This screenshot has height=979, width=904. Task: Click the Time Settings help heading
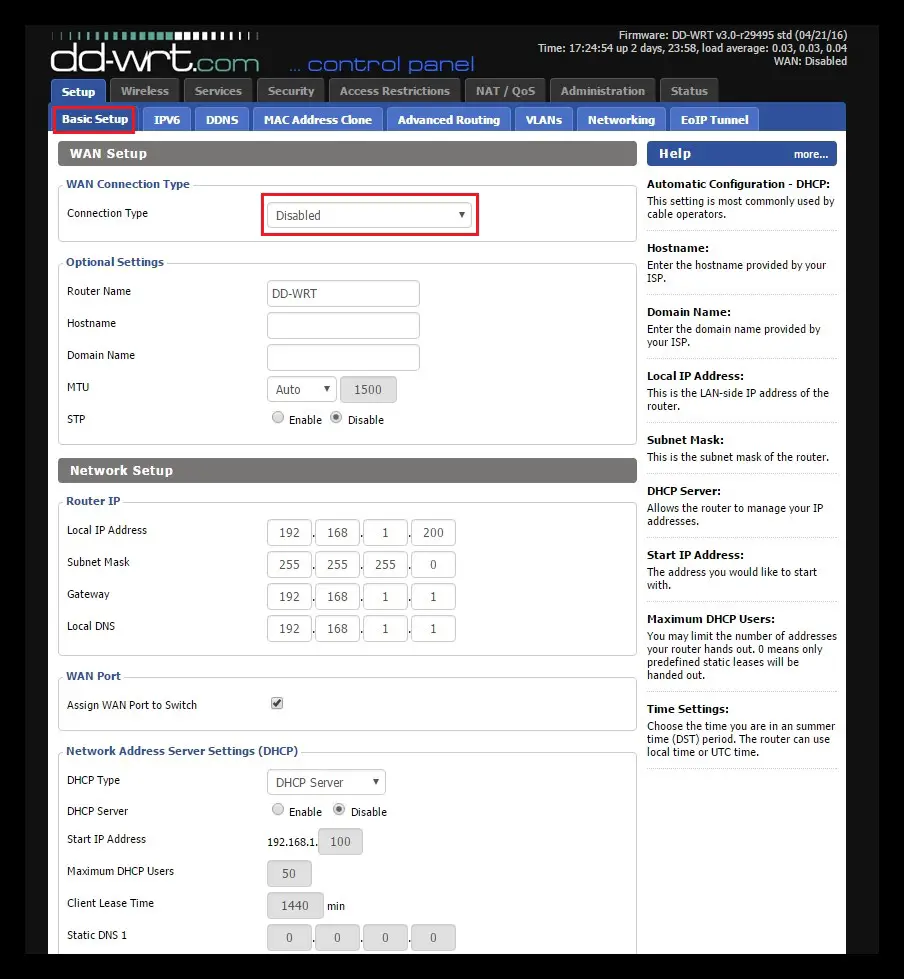click(688, 709)
